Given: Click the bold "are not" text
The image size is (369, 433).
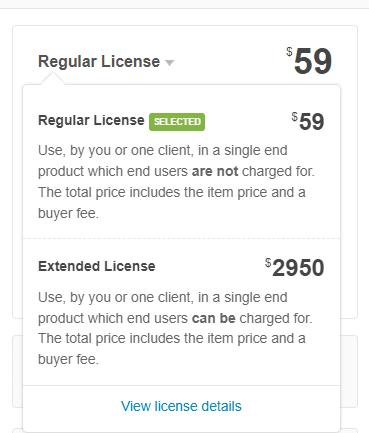Looking at the screenshot, I should tap(215, 171).
